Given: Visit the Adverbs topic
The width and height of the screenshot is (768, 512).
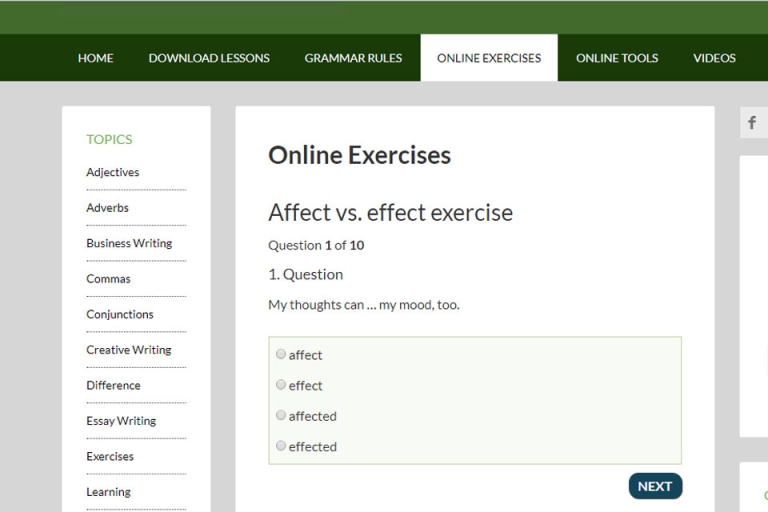Looking at the screenshot, I should 108,208.
